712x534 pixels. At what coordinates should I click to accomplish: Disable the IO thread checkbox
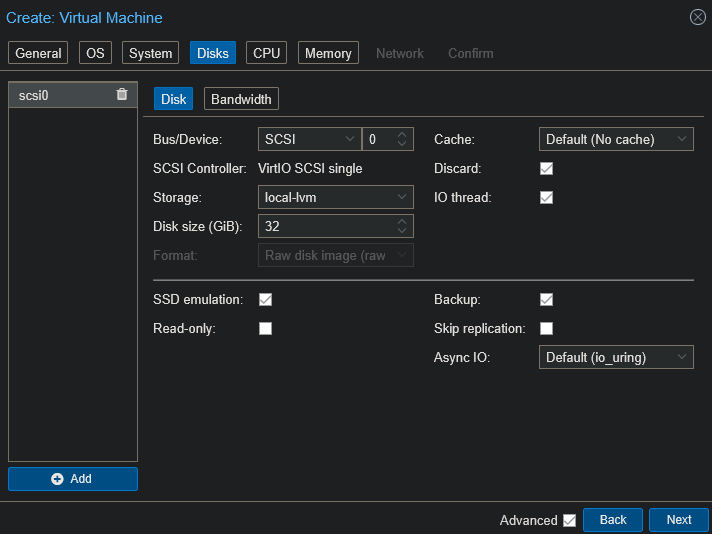(546, 198)
